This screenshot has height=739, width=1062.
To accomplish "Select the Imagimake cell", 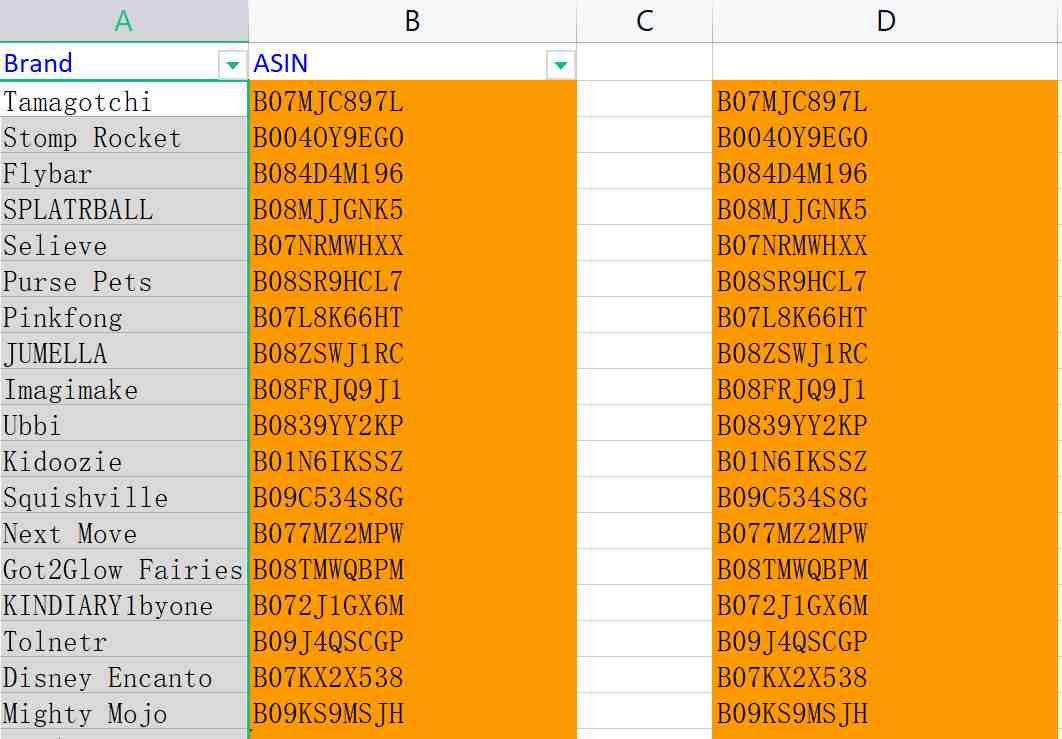I will 124,389.
